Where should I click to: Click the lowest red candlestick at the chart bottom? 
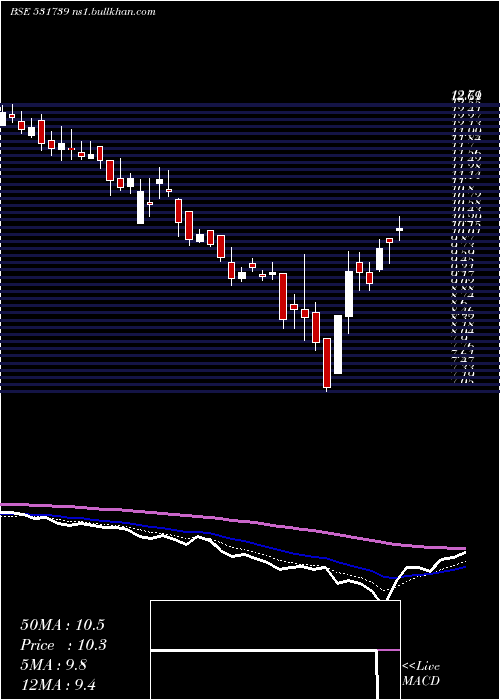coord(327,364)
